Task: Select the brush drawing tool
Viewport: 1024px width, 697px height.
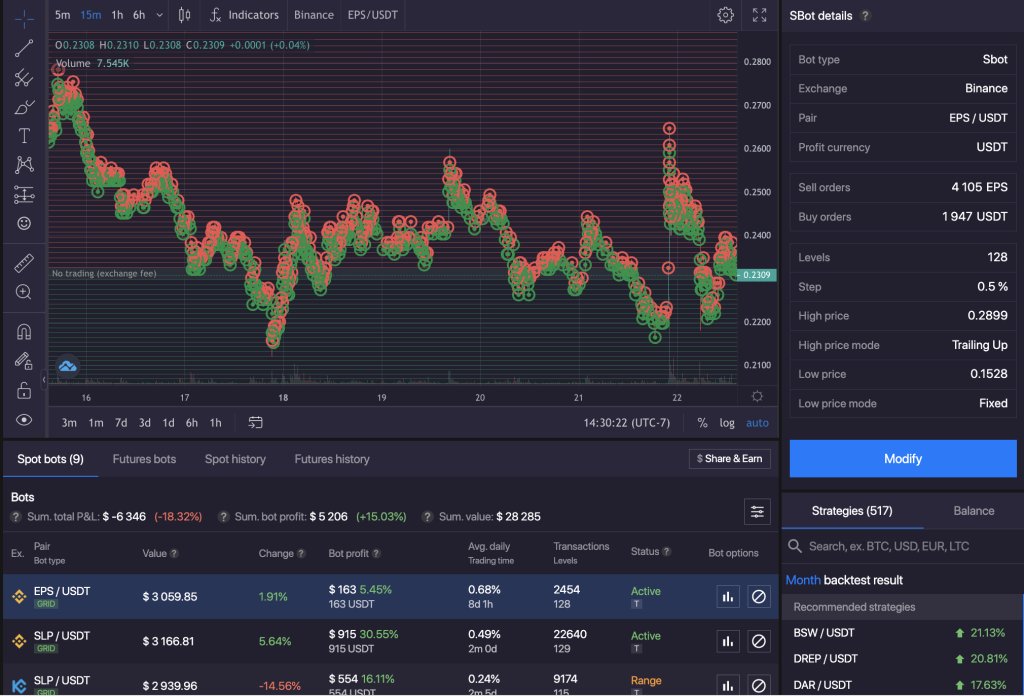Action: pyautogui.click(x=24, y=107)
